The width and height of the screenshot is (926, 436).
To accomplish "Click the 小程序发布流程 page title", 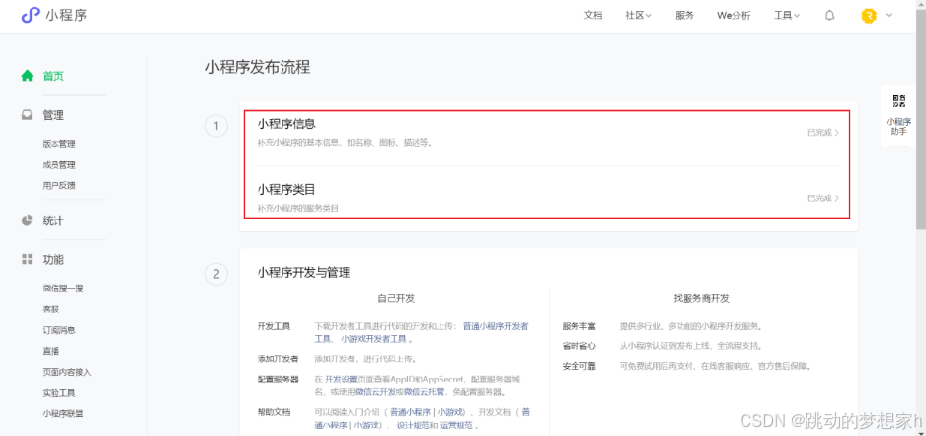I will pos(257,67).
